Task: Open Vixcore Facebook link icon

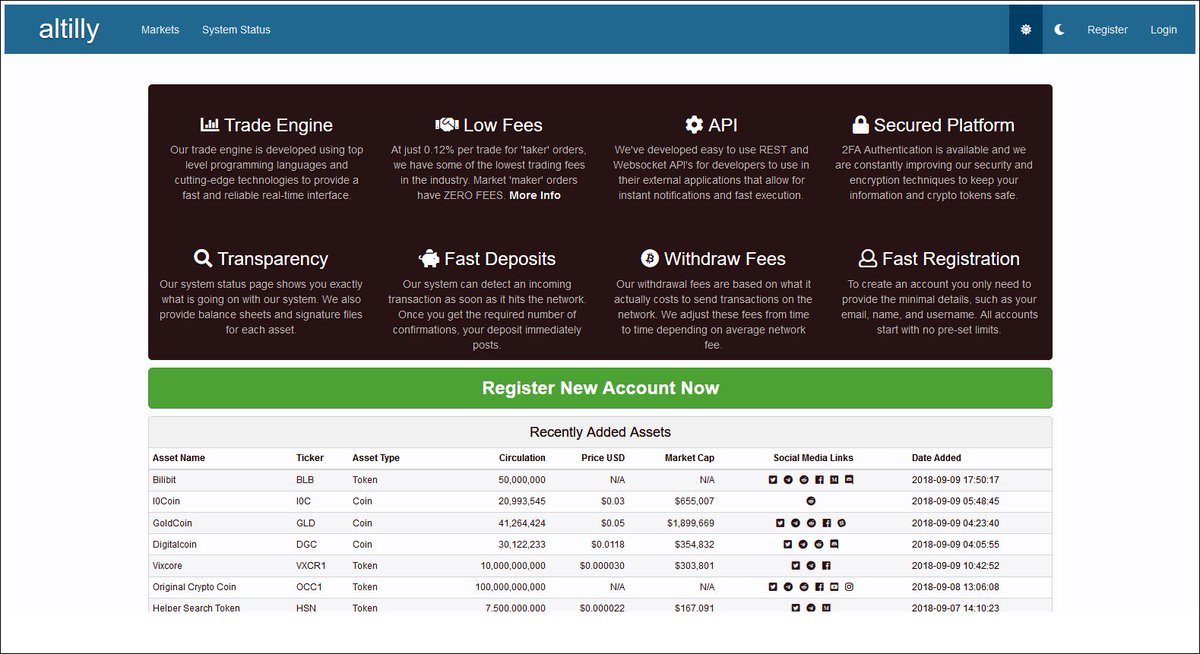Action: coord(826,565)
